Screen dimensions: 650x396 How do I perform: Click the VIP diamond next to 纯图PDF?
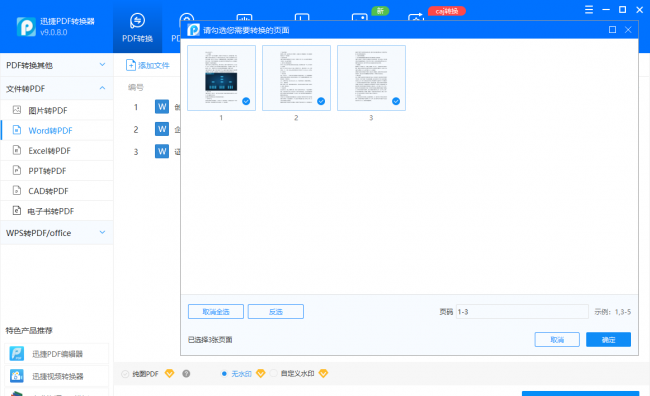pos(170,374)
